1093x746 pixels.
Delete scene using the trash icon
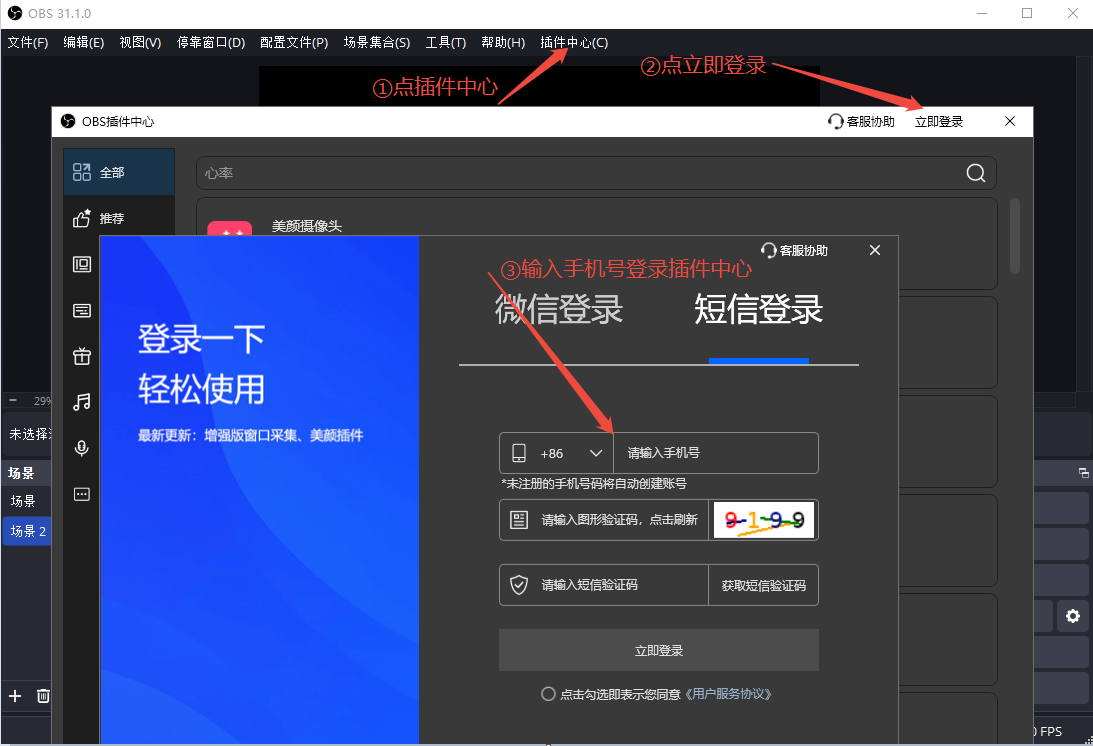point(41,696)
